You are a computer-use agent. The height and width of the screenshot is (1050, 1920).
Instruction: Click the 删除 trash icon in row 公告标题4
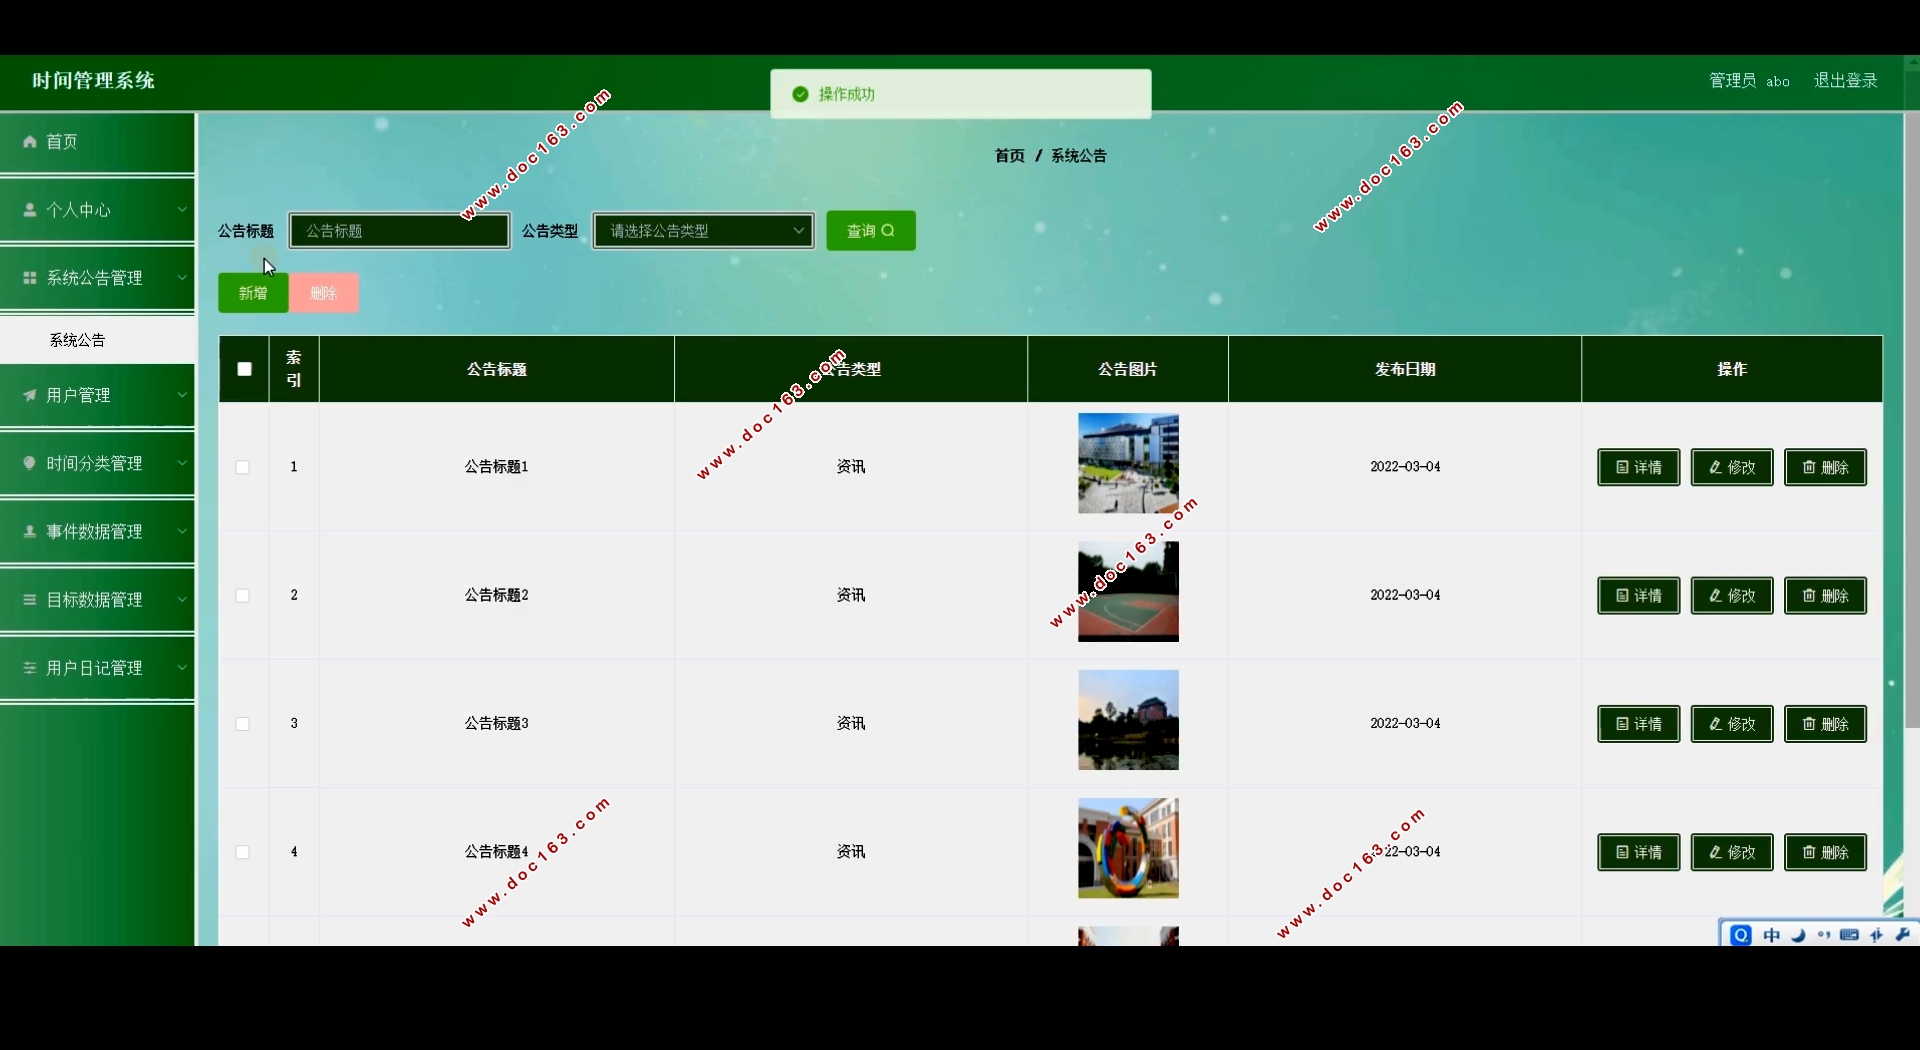1809,853
